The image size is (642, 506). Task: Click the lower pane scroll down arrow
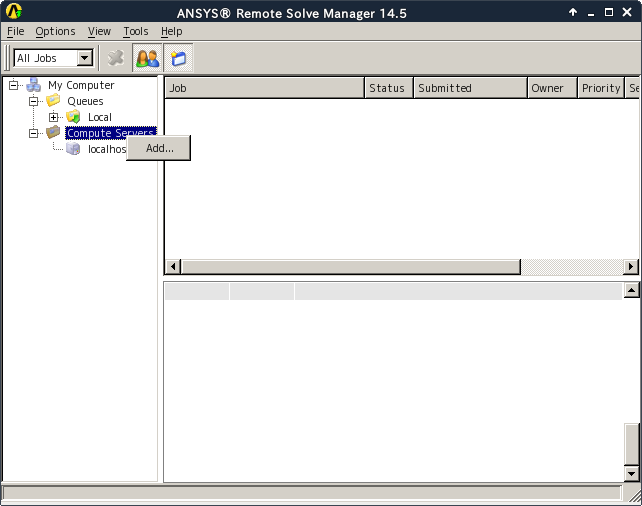pyautogui.click(x=631, y=473)
